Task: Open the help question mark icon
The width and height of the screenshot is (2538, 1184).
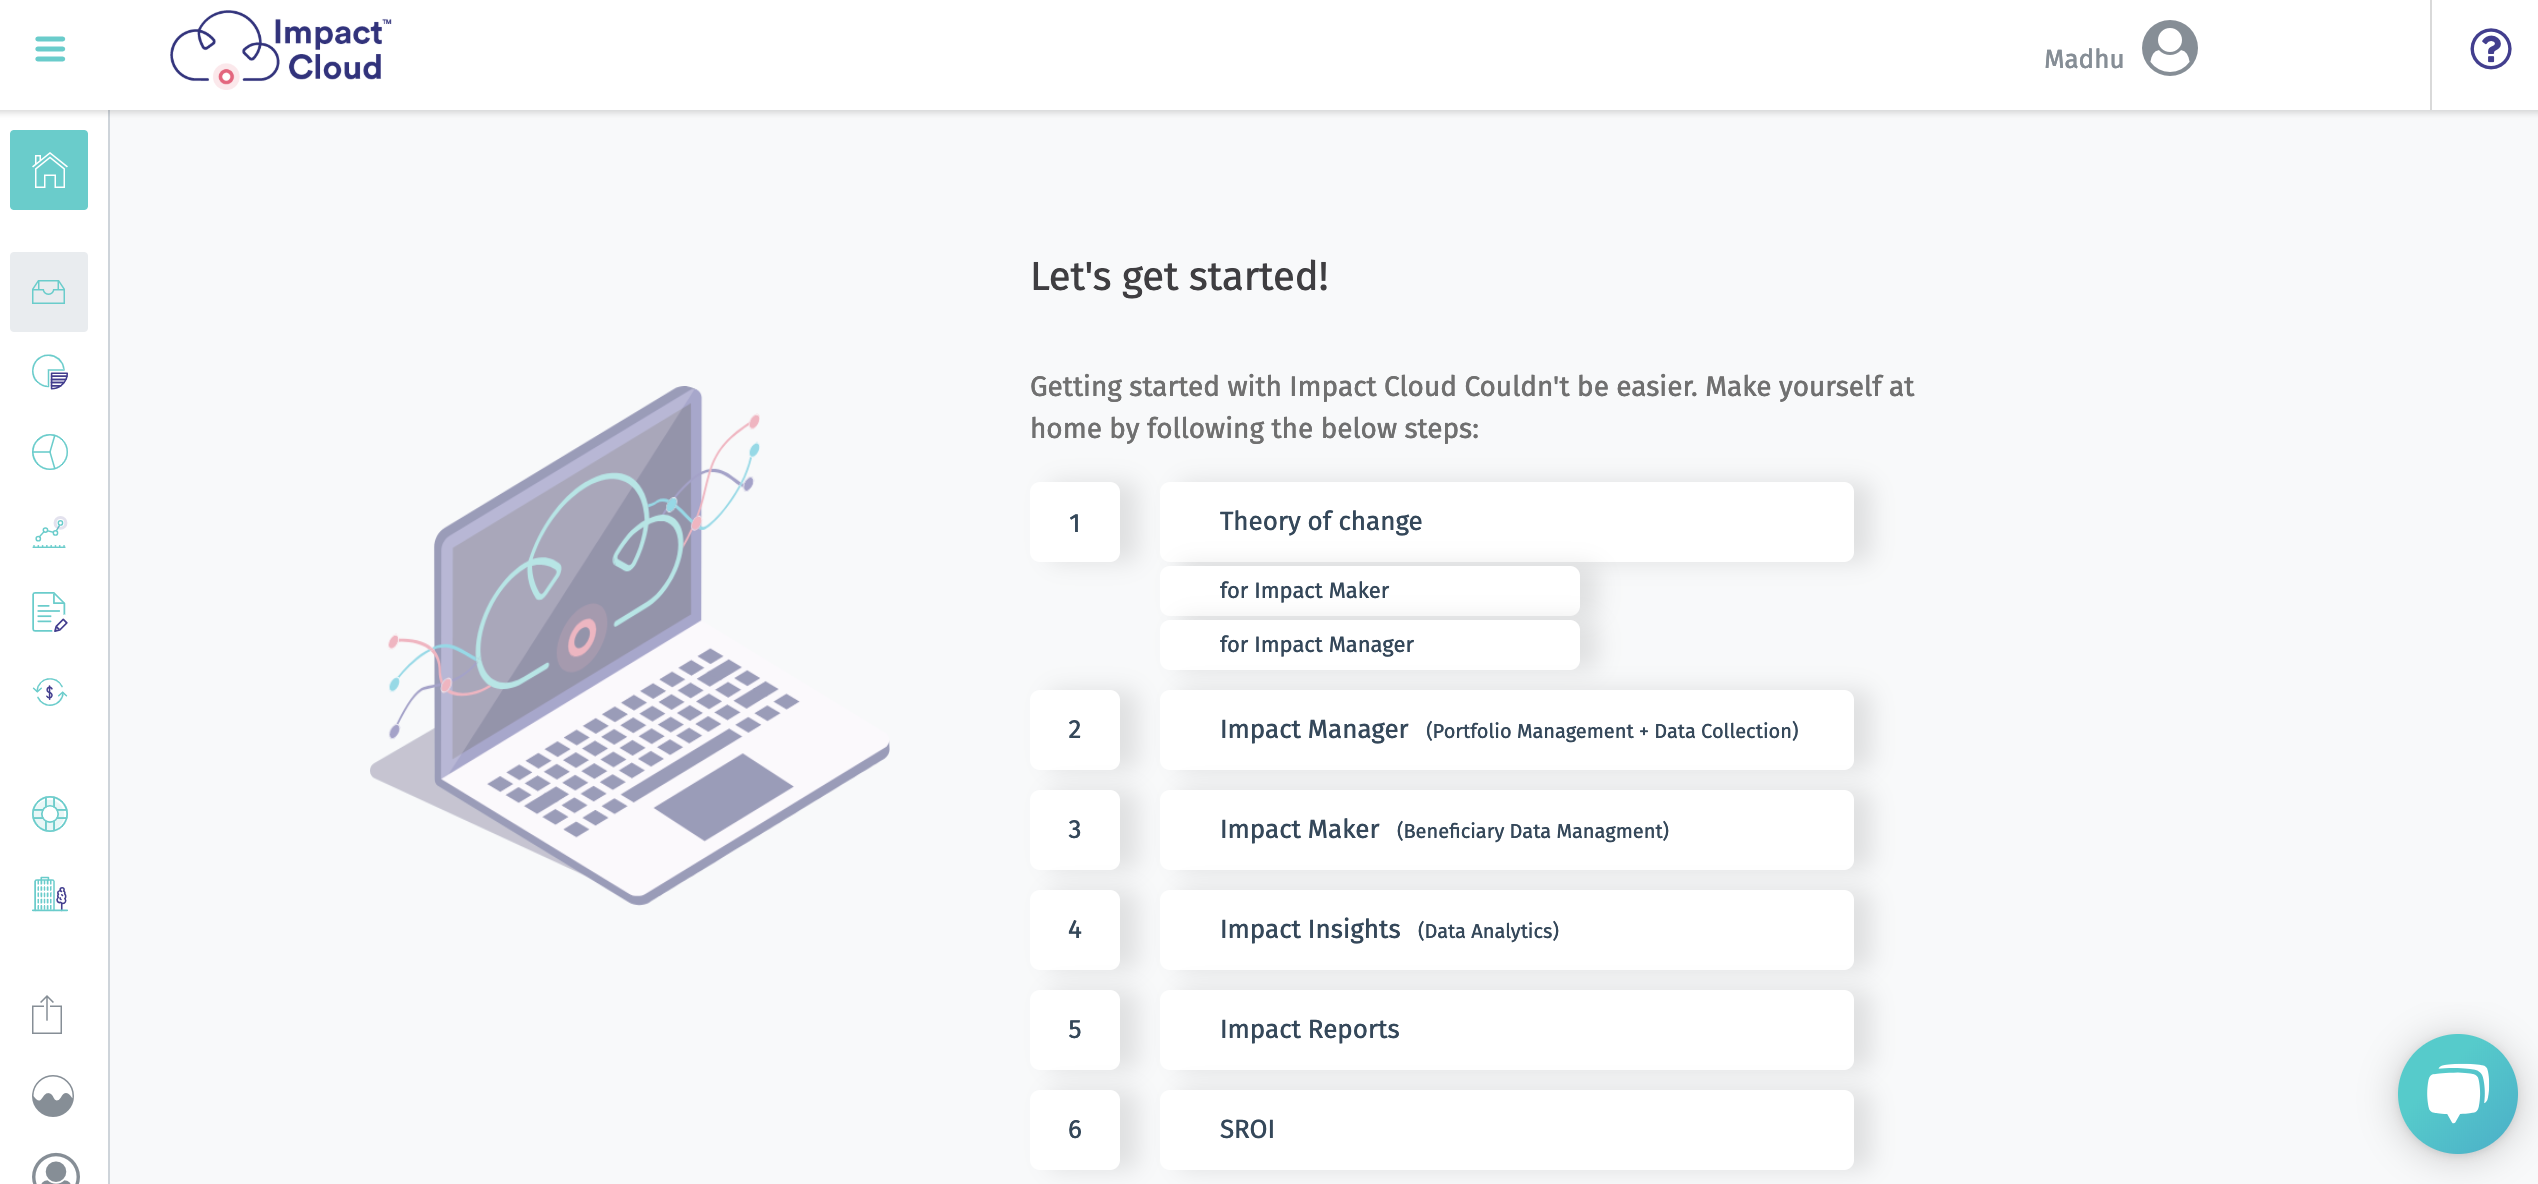Action: point(2490,48)
